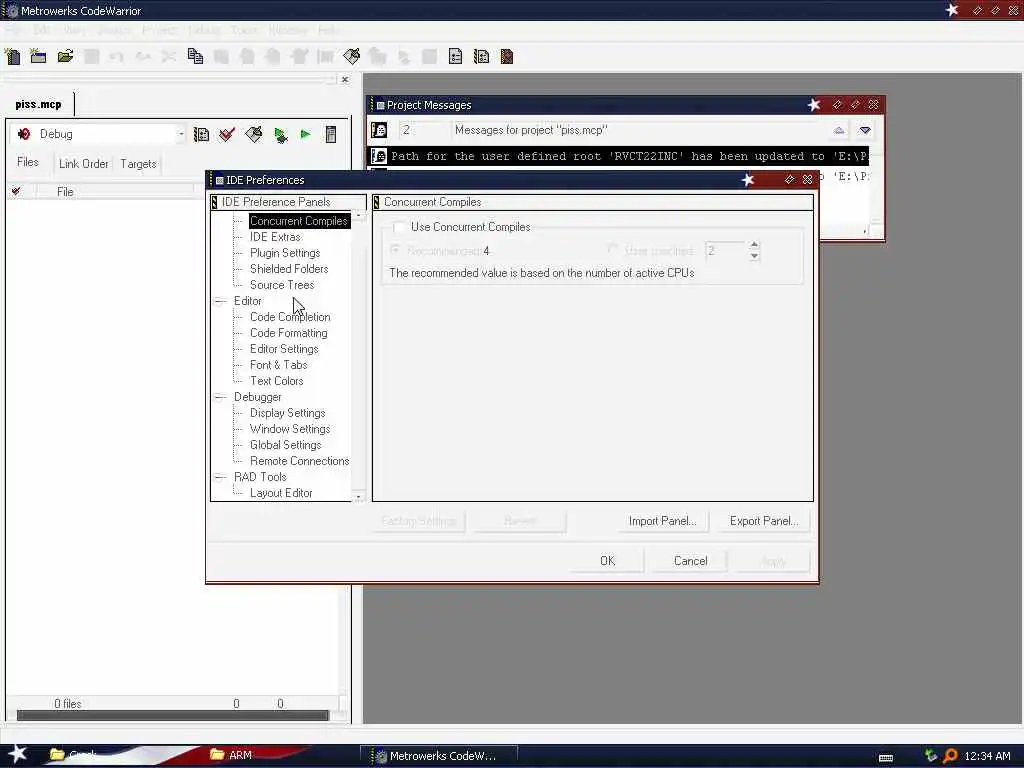
Task: Click the green Run arrow icon
Action: click(305, 135)
